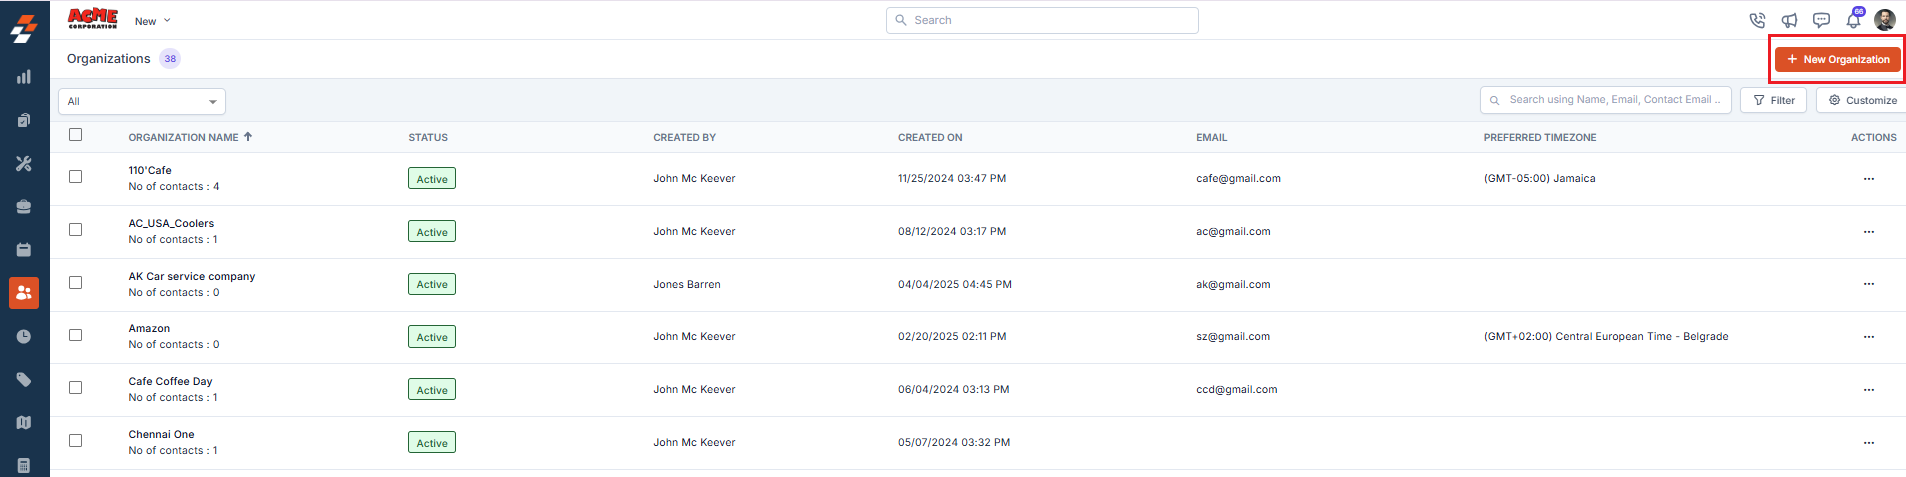Viewport: 1906px width, 477px height.
Task: Open the wrench and screwdriver tools icon
Action: [24, 163]
